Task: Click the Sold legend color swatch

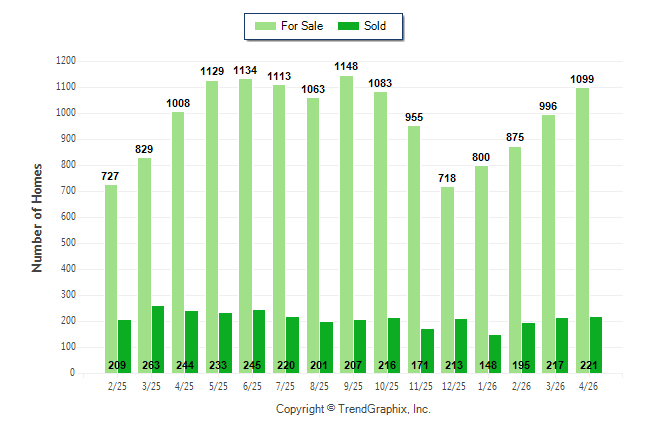Action: point(348,26)
